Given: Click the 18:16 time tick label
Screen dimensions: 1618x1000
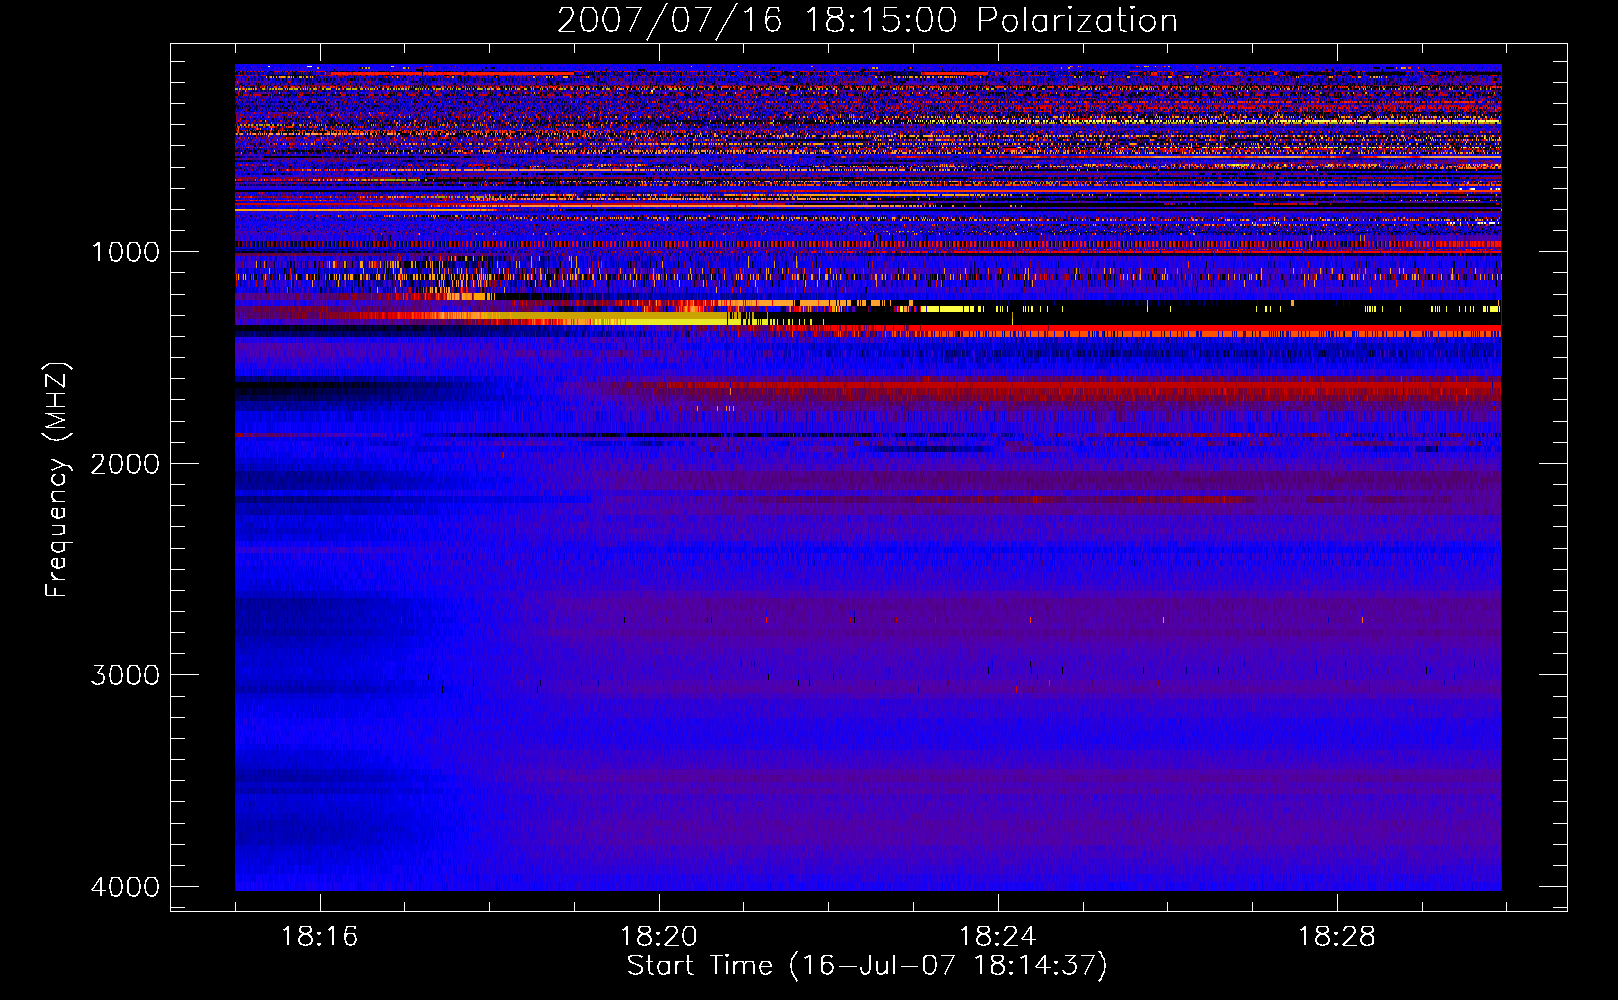Looking at the screenshot, I should (320, 937).
